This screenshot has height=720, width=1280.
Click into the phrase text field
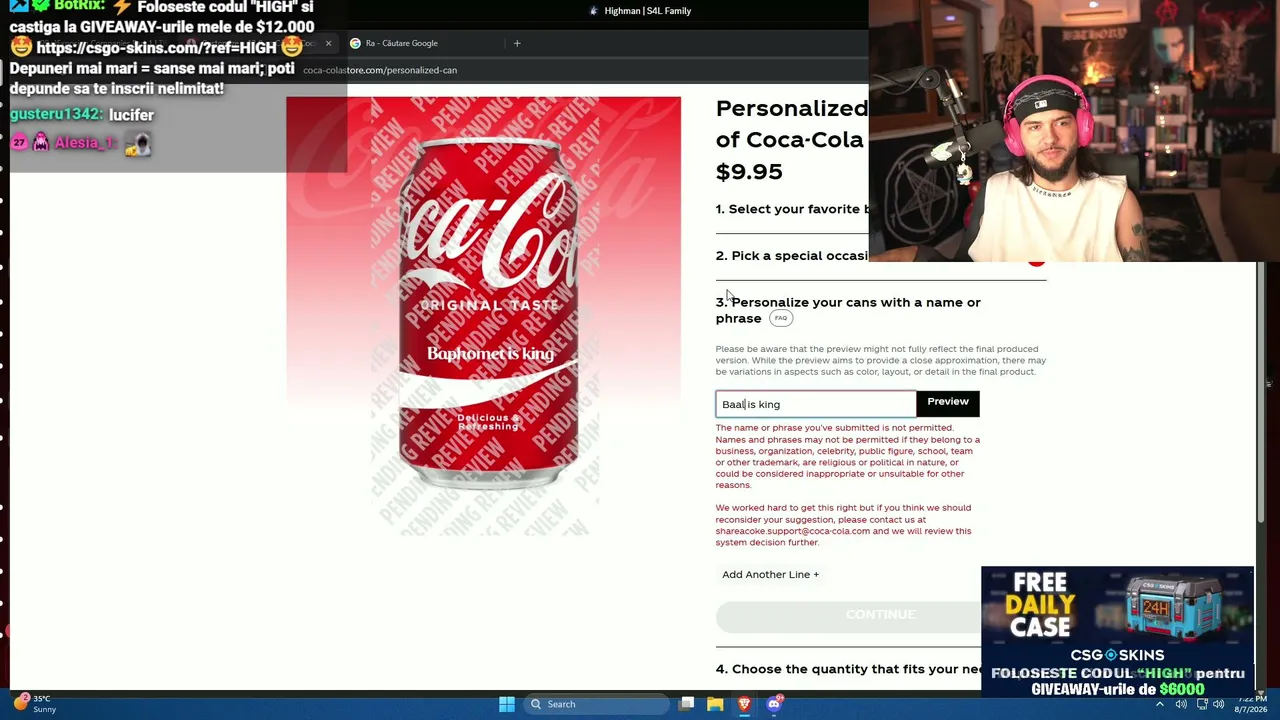815,404
